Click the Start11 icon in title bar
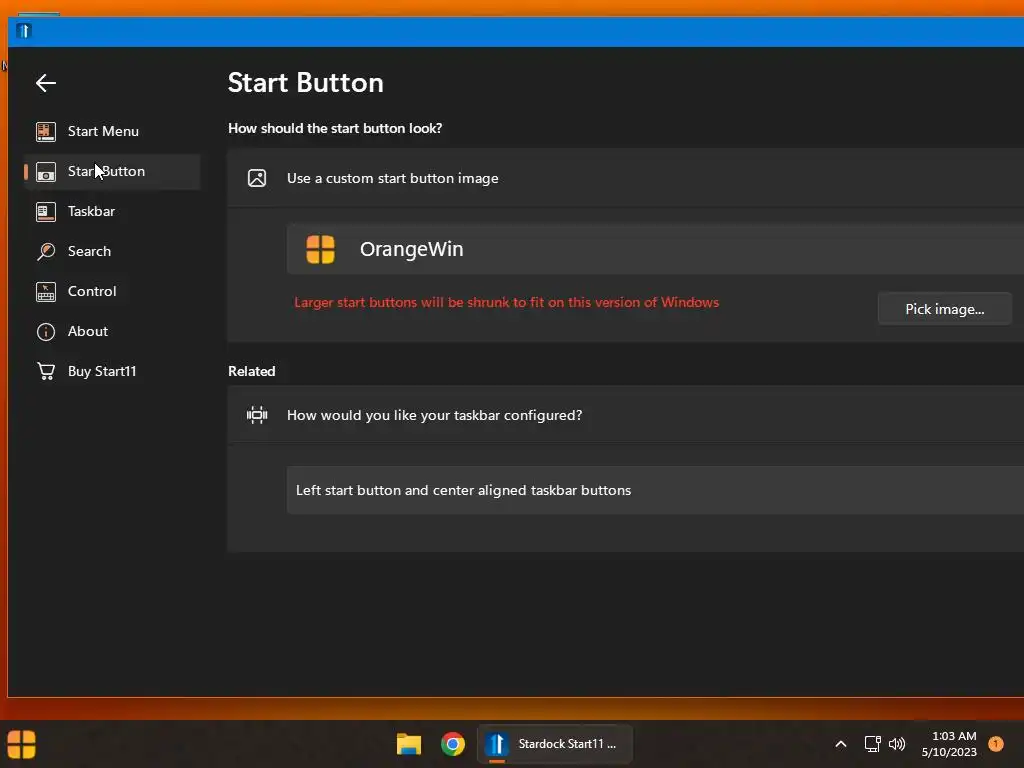1024x768 pixels. click(24, 31)
